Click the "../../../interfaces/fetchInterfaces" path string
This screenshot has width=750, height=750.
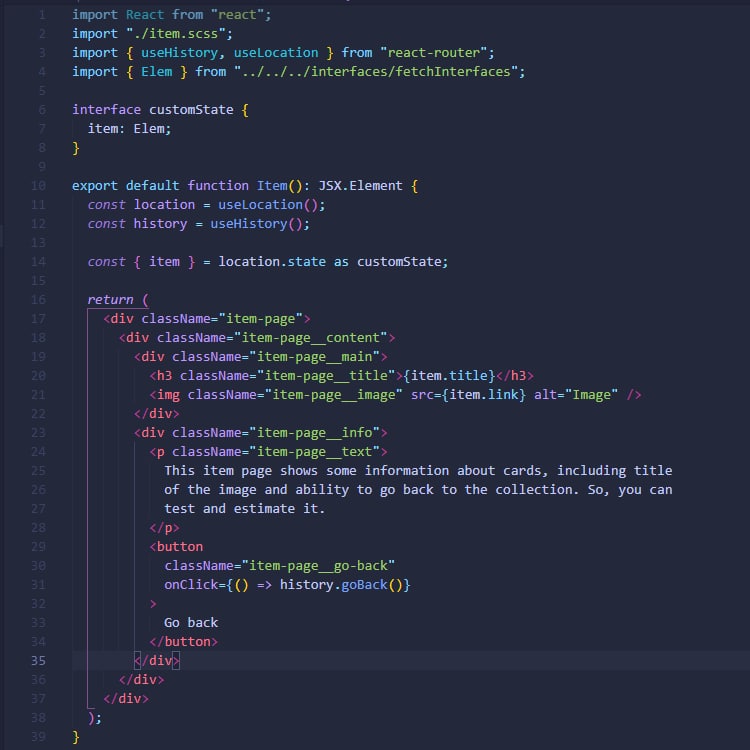376,72
